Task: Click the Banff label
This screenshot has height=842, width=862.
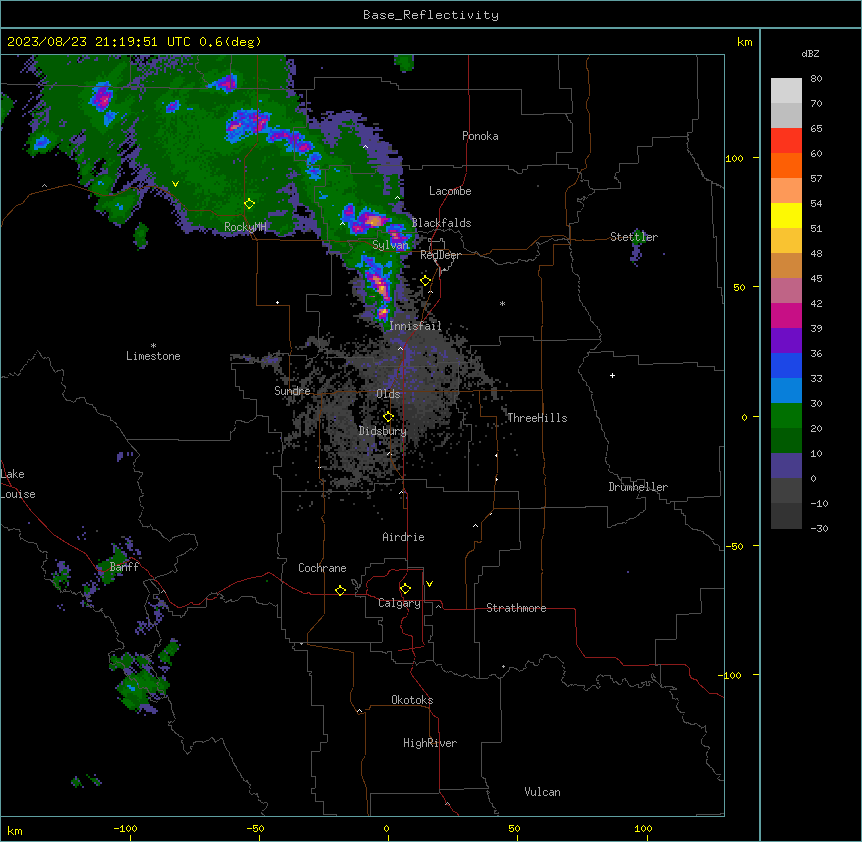Action: tap(124, 567)
